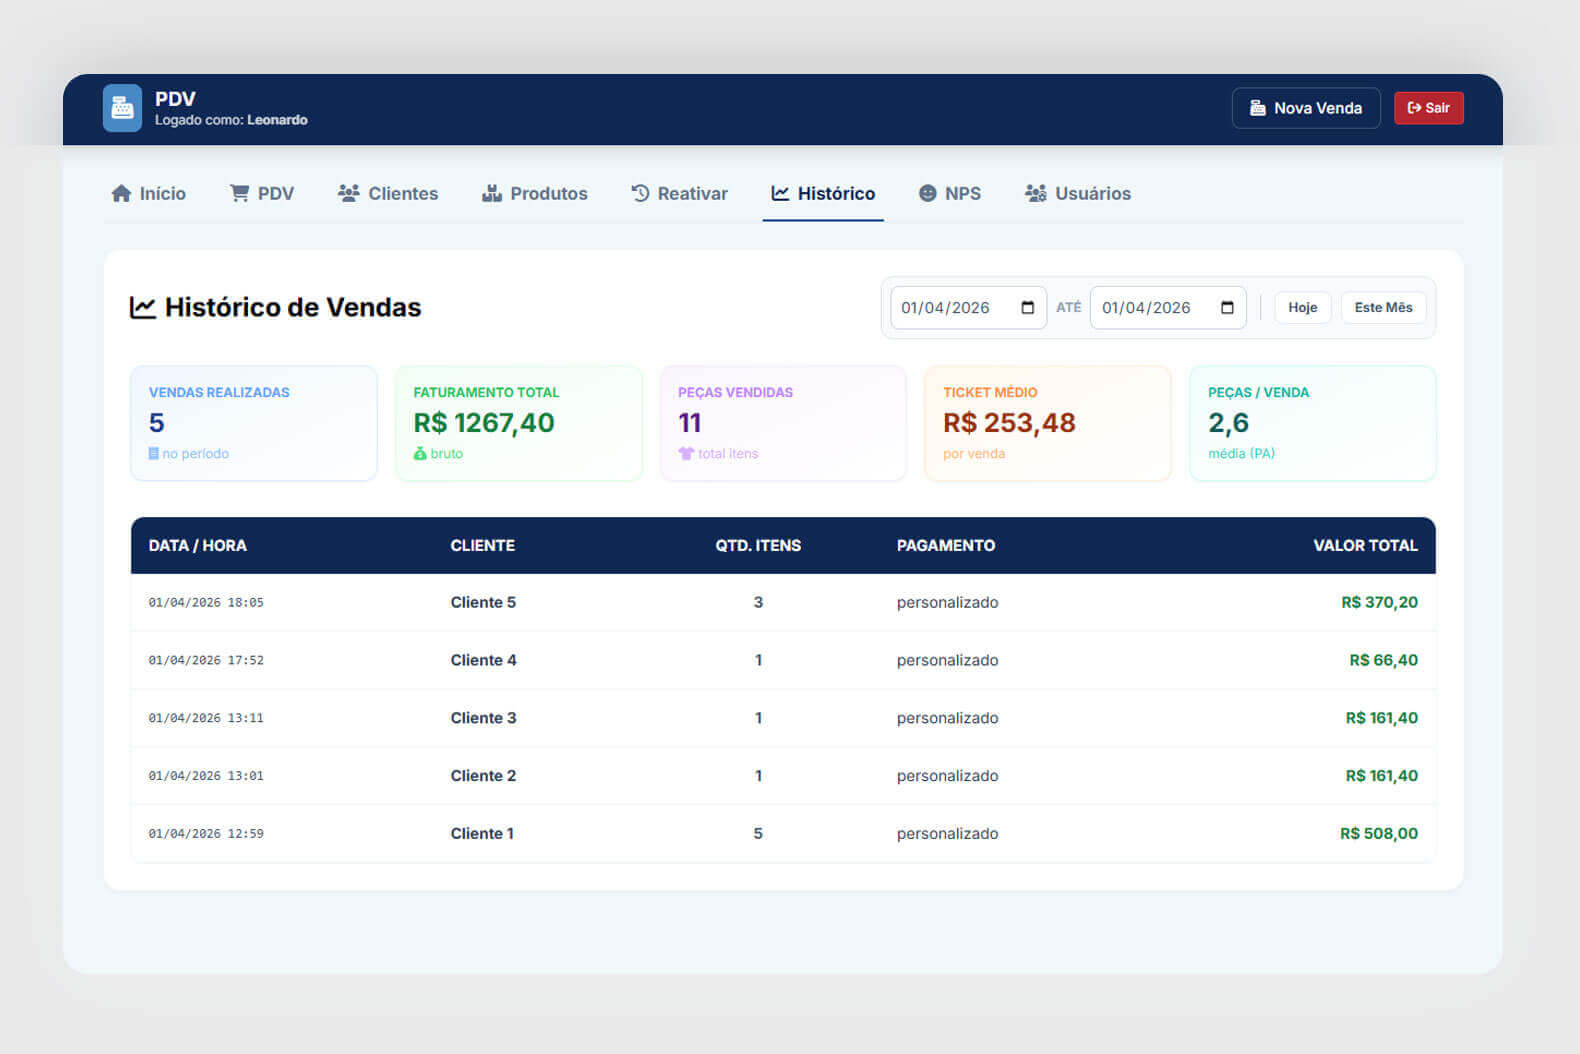Click timestamp 01/04/2026 13:01
Viewport: 1580px width, 1054px height.
pyautogui.click(x=206, y=776)
